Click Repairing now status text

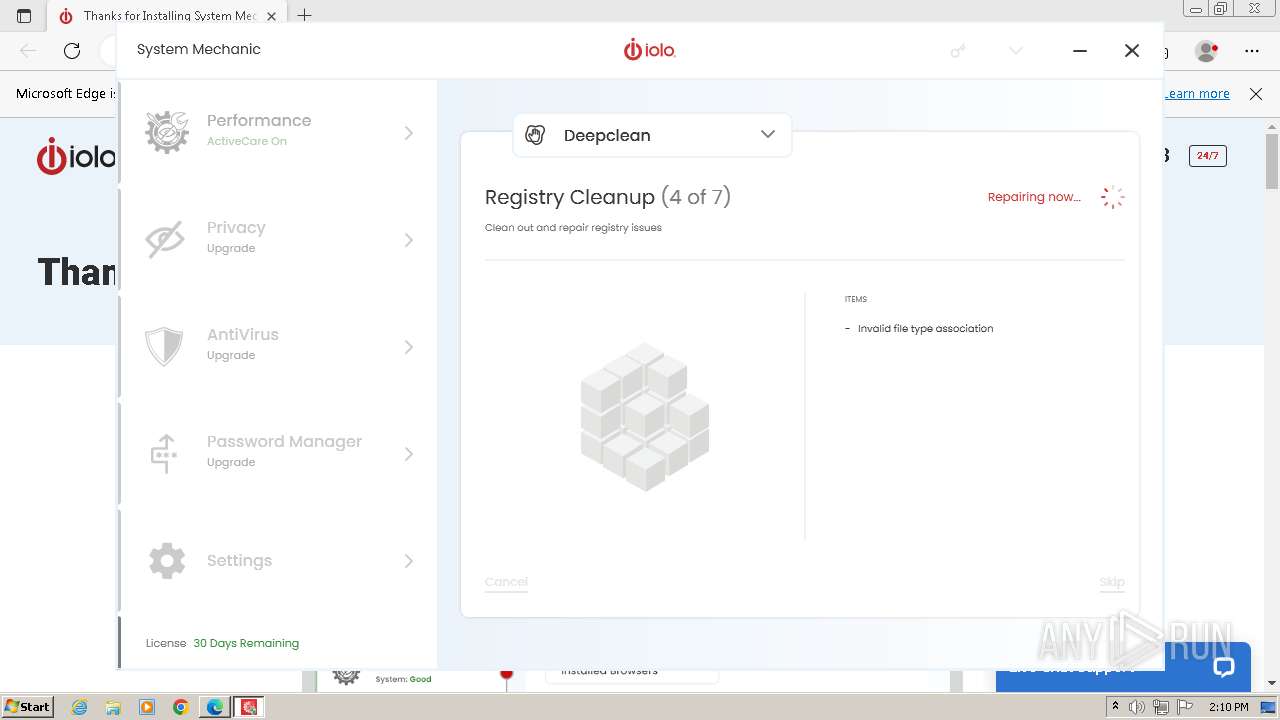[1034, 197]
